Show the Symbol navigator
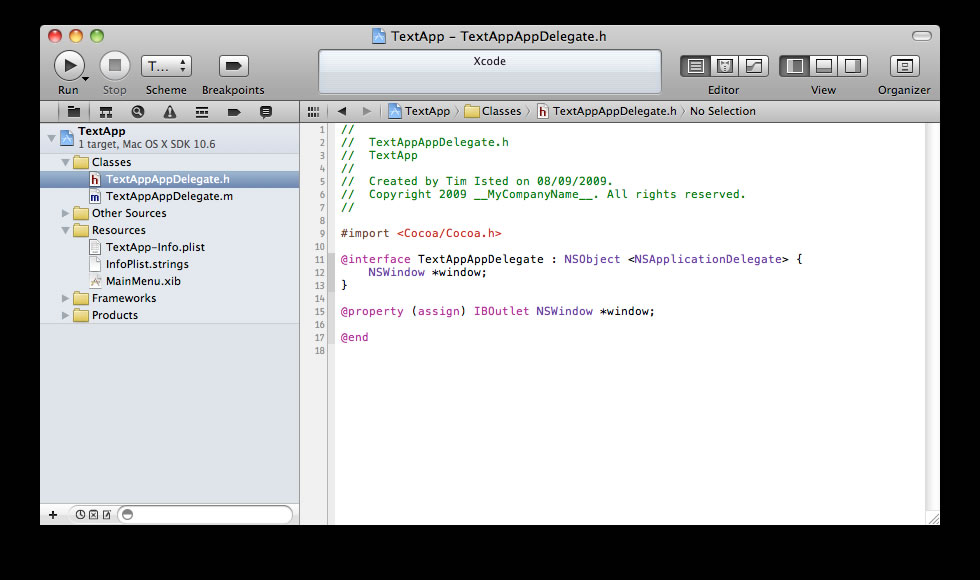The height and width of the screenshot is (580, 980). point(105,112)
